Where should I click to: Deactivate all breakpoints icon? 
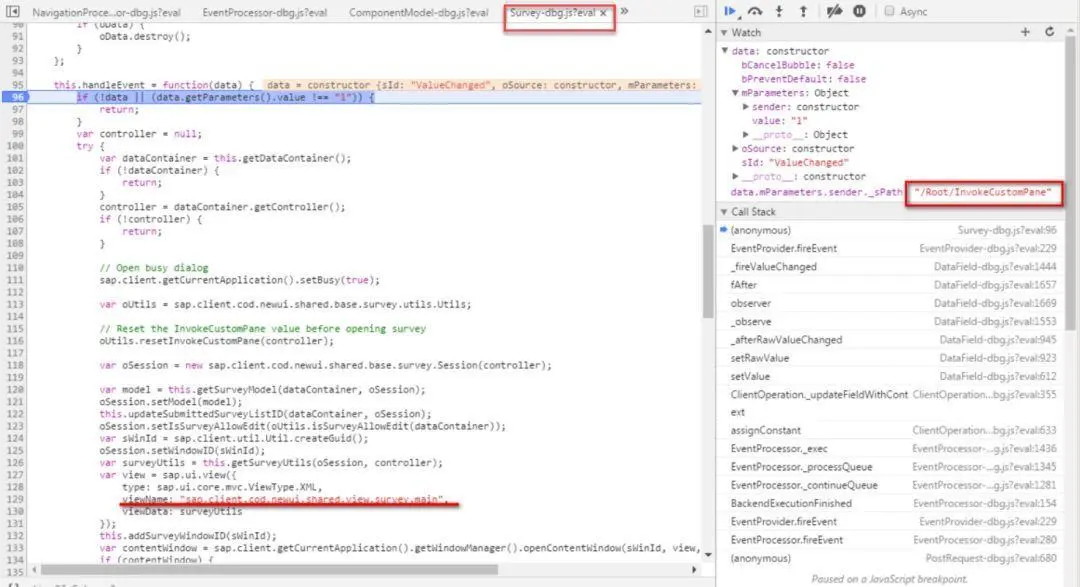tap(834, 11)
